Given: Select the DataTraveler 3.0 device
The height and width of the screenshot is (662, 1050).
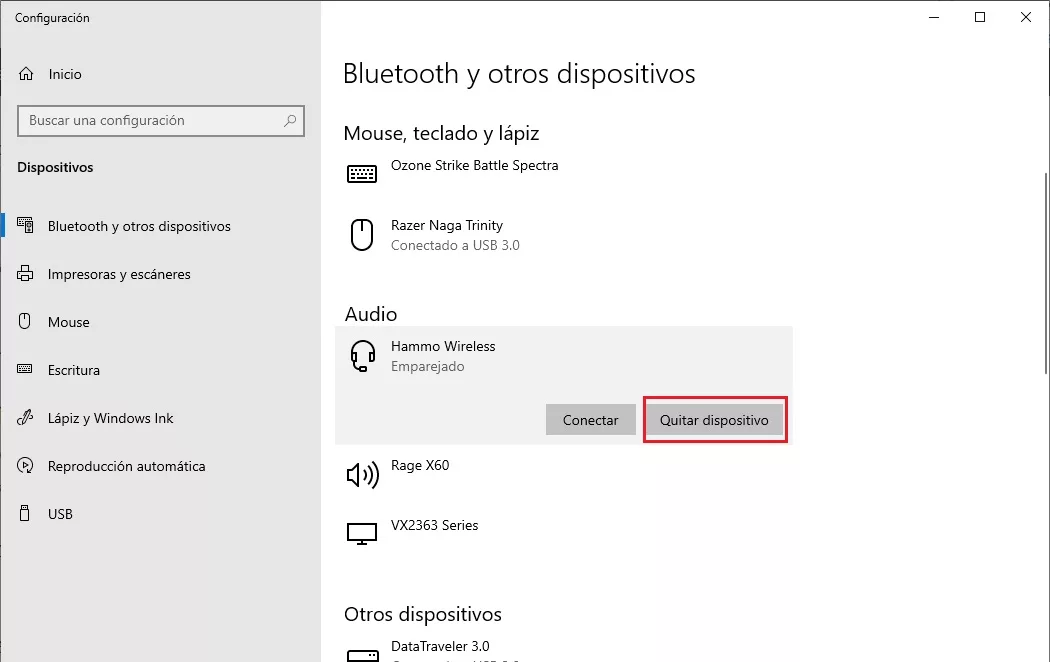Looking at the screenshot, I should point(440,647).
